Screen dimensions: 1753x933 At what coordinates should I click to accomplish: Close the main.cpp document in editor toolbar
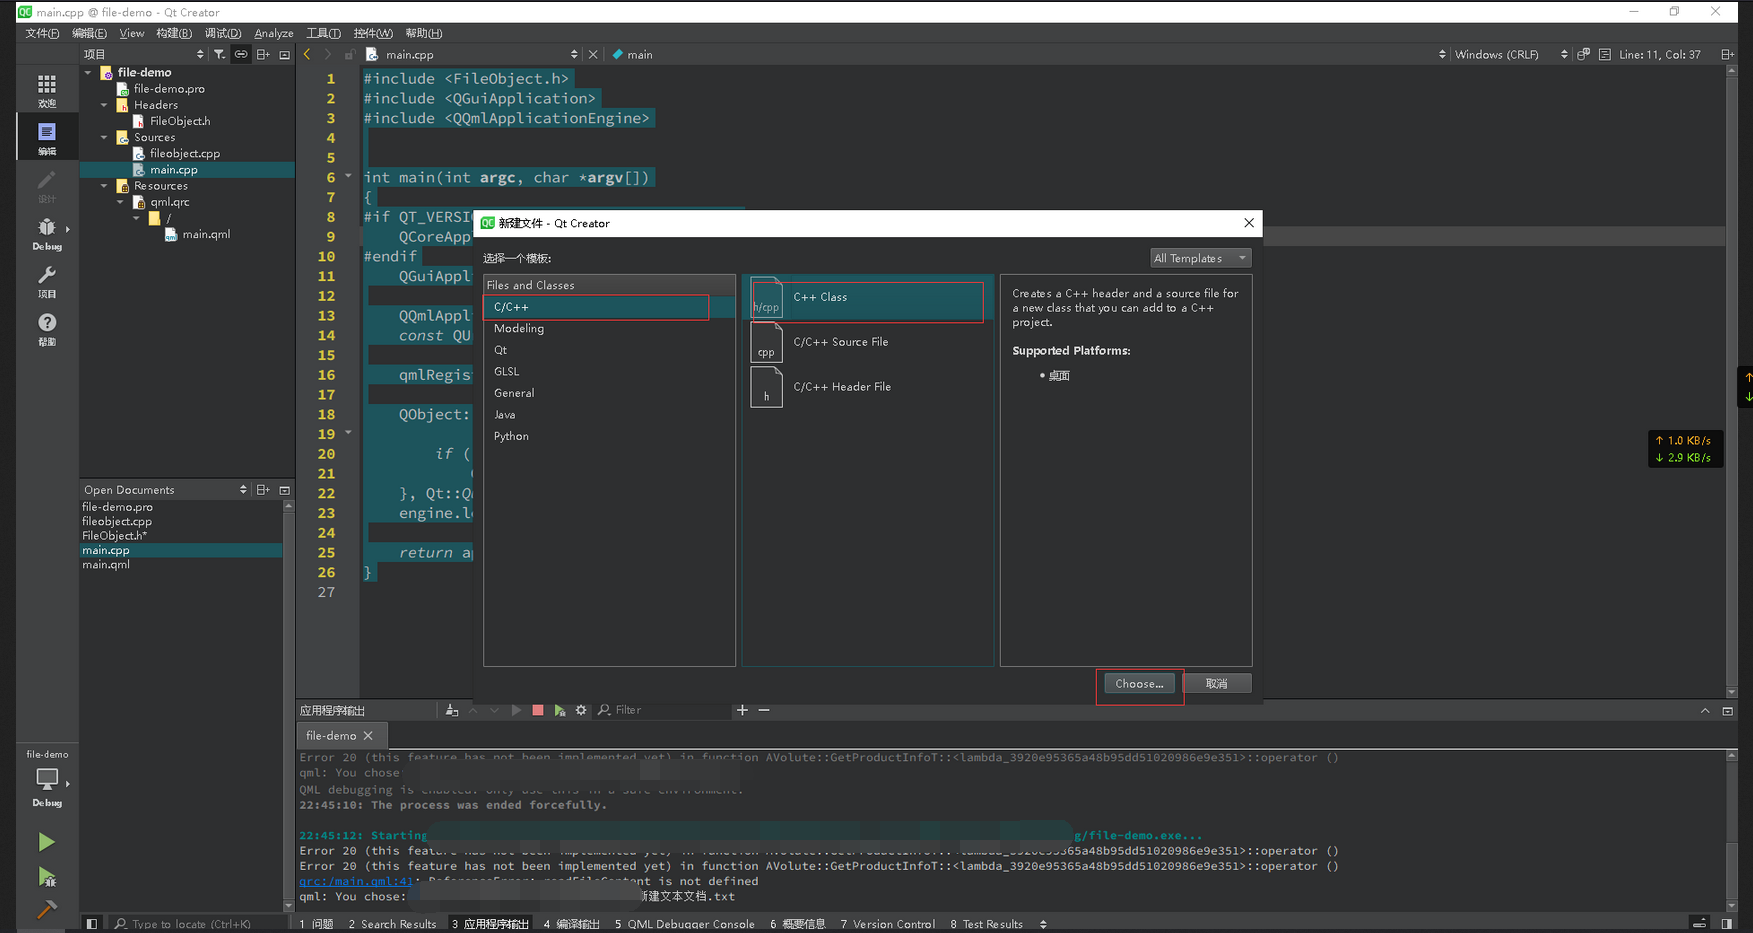click(x=593, y=55)
